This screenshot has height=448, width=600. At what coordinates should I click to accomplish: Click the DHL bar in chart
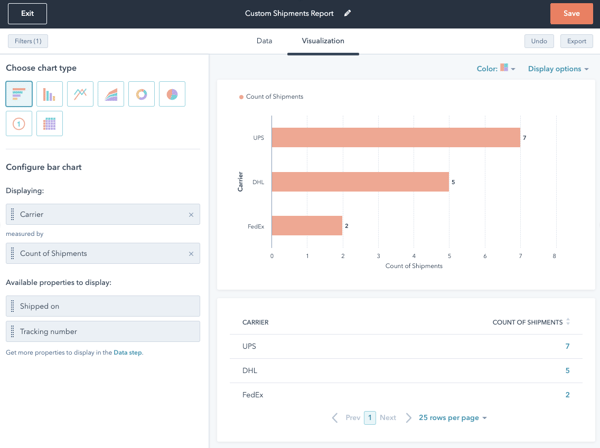pos(360,182)
